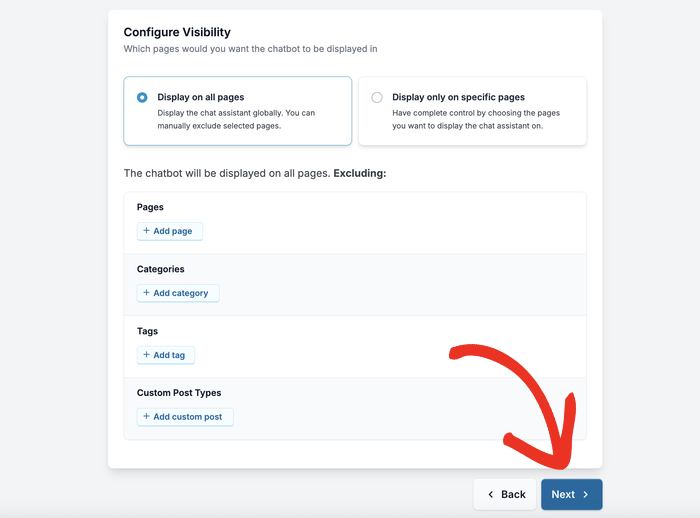
Task: Click the 'Custom Post Types' section label
Action: pyautogui.click(x=179, y=393)
